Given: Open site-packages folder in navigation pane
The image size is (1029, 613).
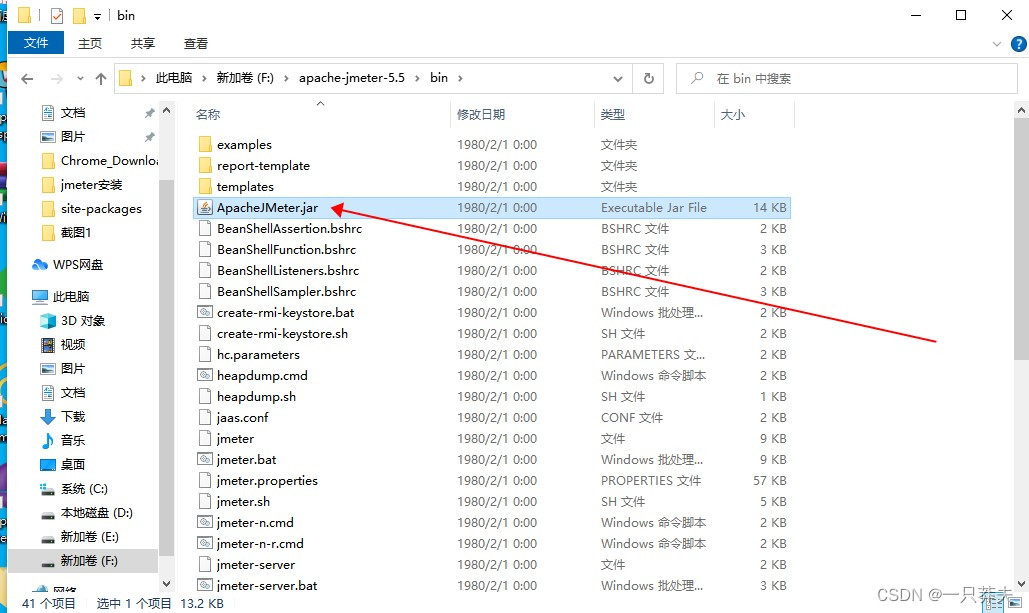Looking at the screenshot, I should tap(101, 209).
